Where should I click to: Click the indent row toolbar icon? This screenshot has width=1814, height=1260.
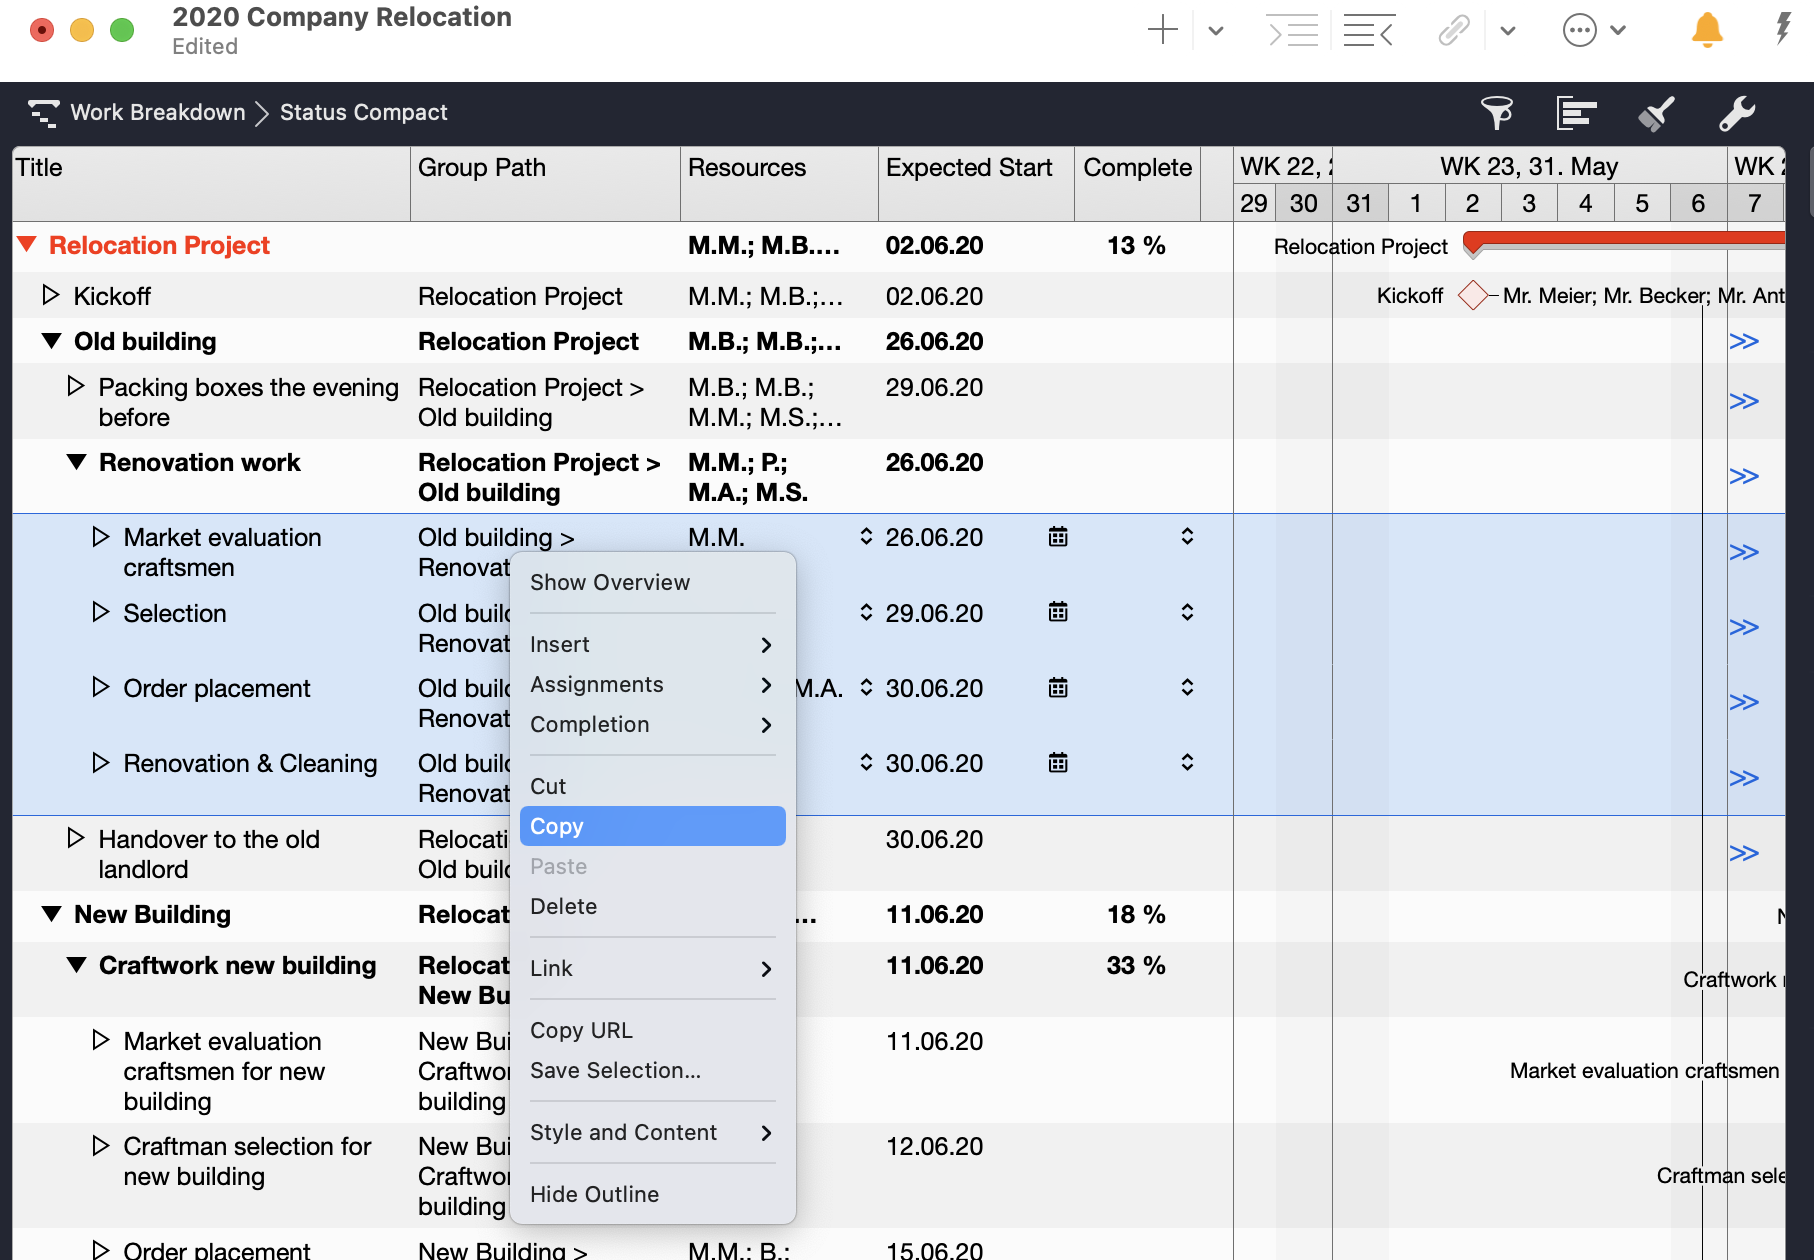(x=1293, y=31)
